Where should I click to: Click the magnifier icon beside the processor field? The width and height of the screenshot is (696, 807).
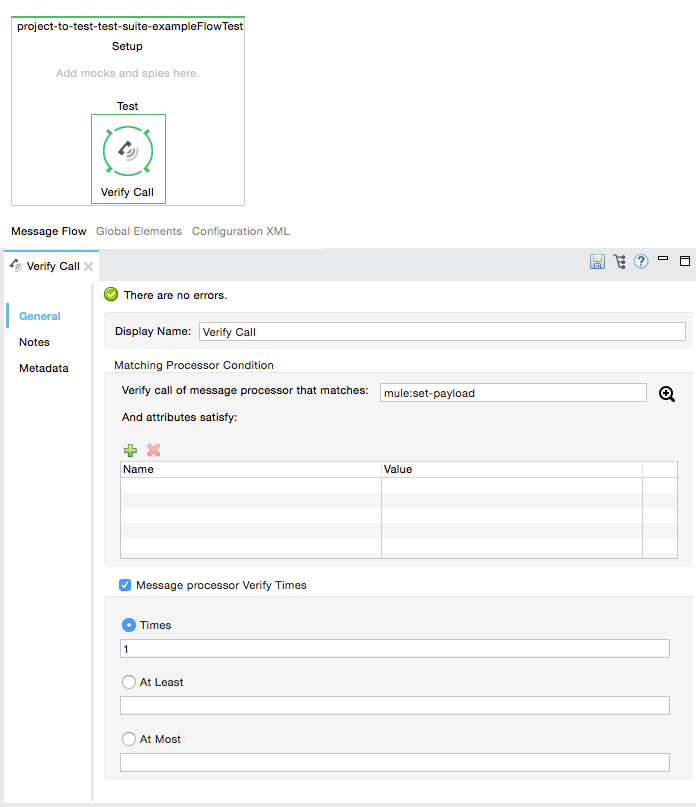(667, 394)
